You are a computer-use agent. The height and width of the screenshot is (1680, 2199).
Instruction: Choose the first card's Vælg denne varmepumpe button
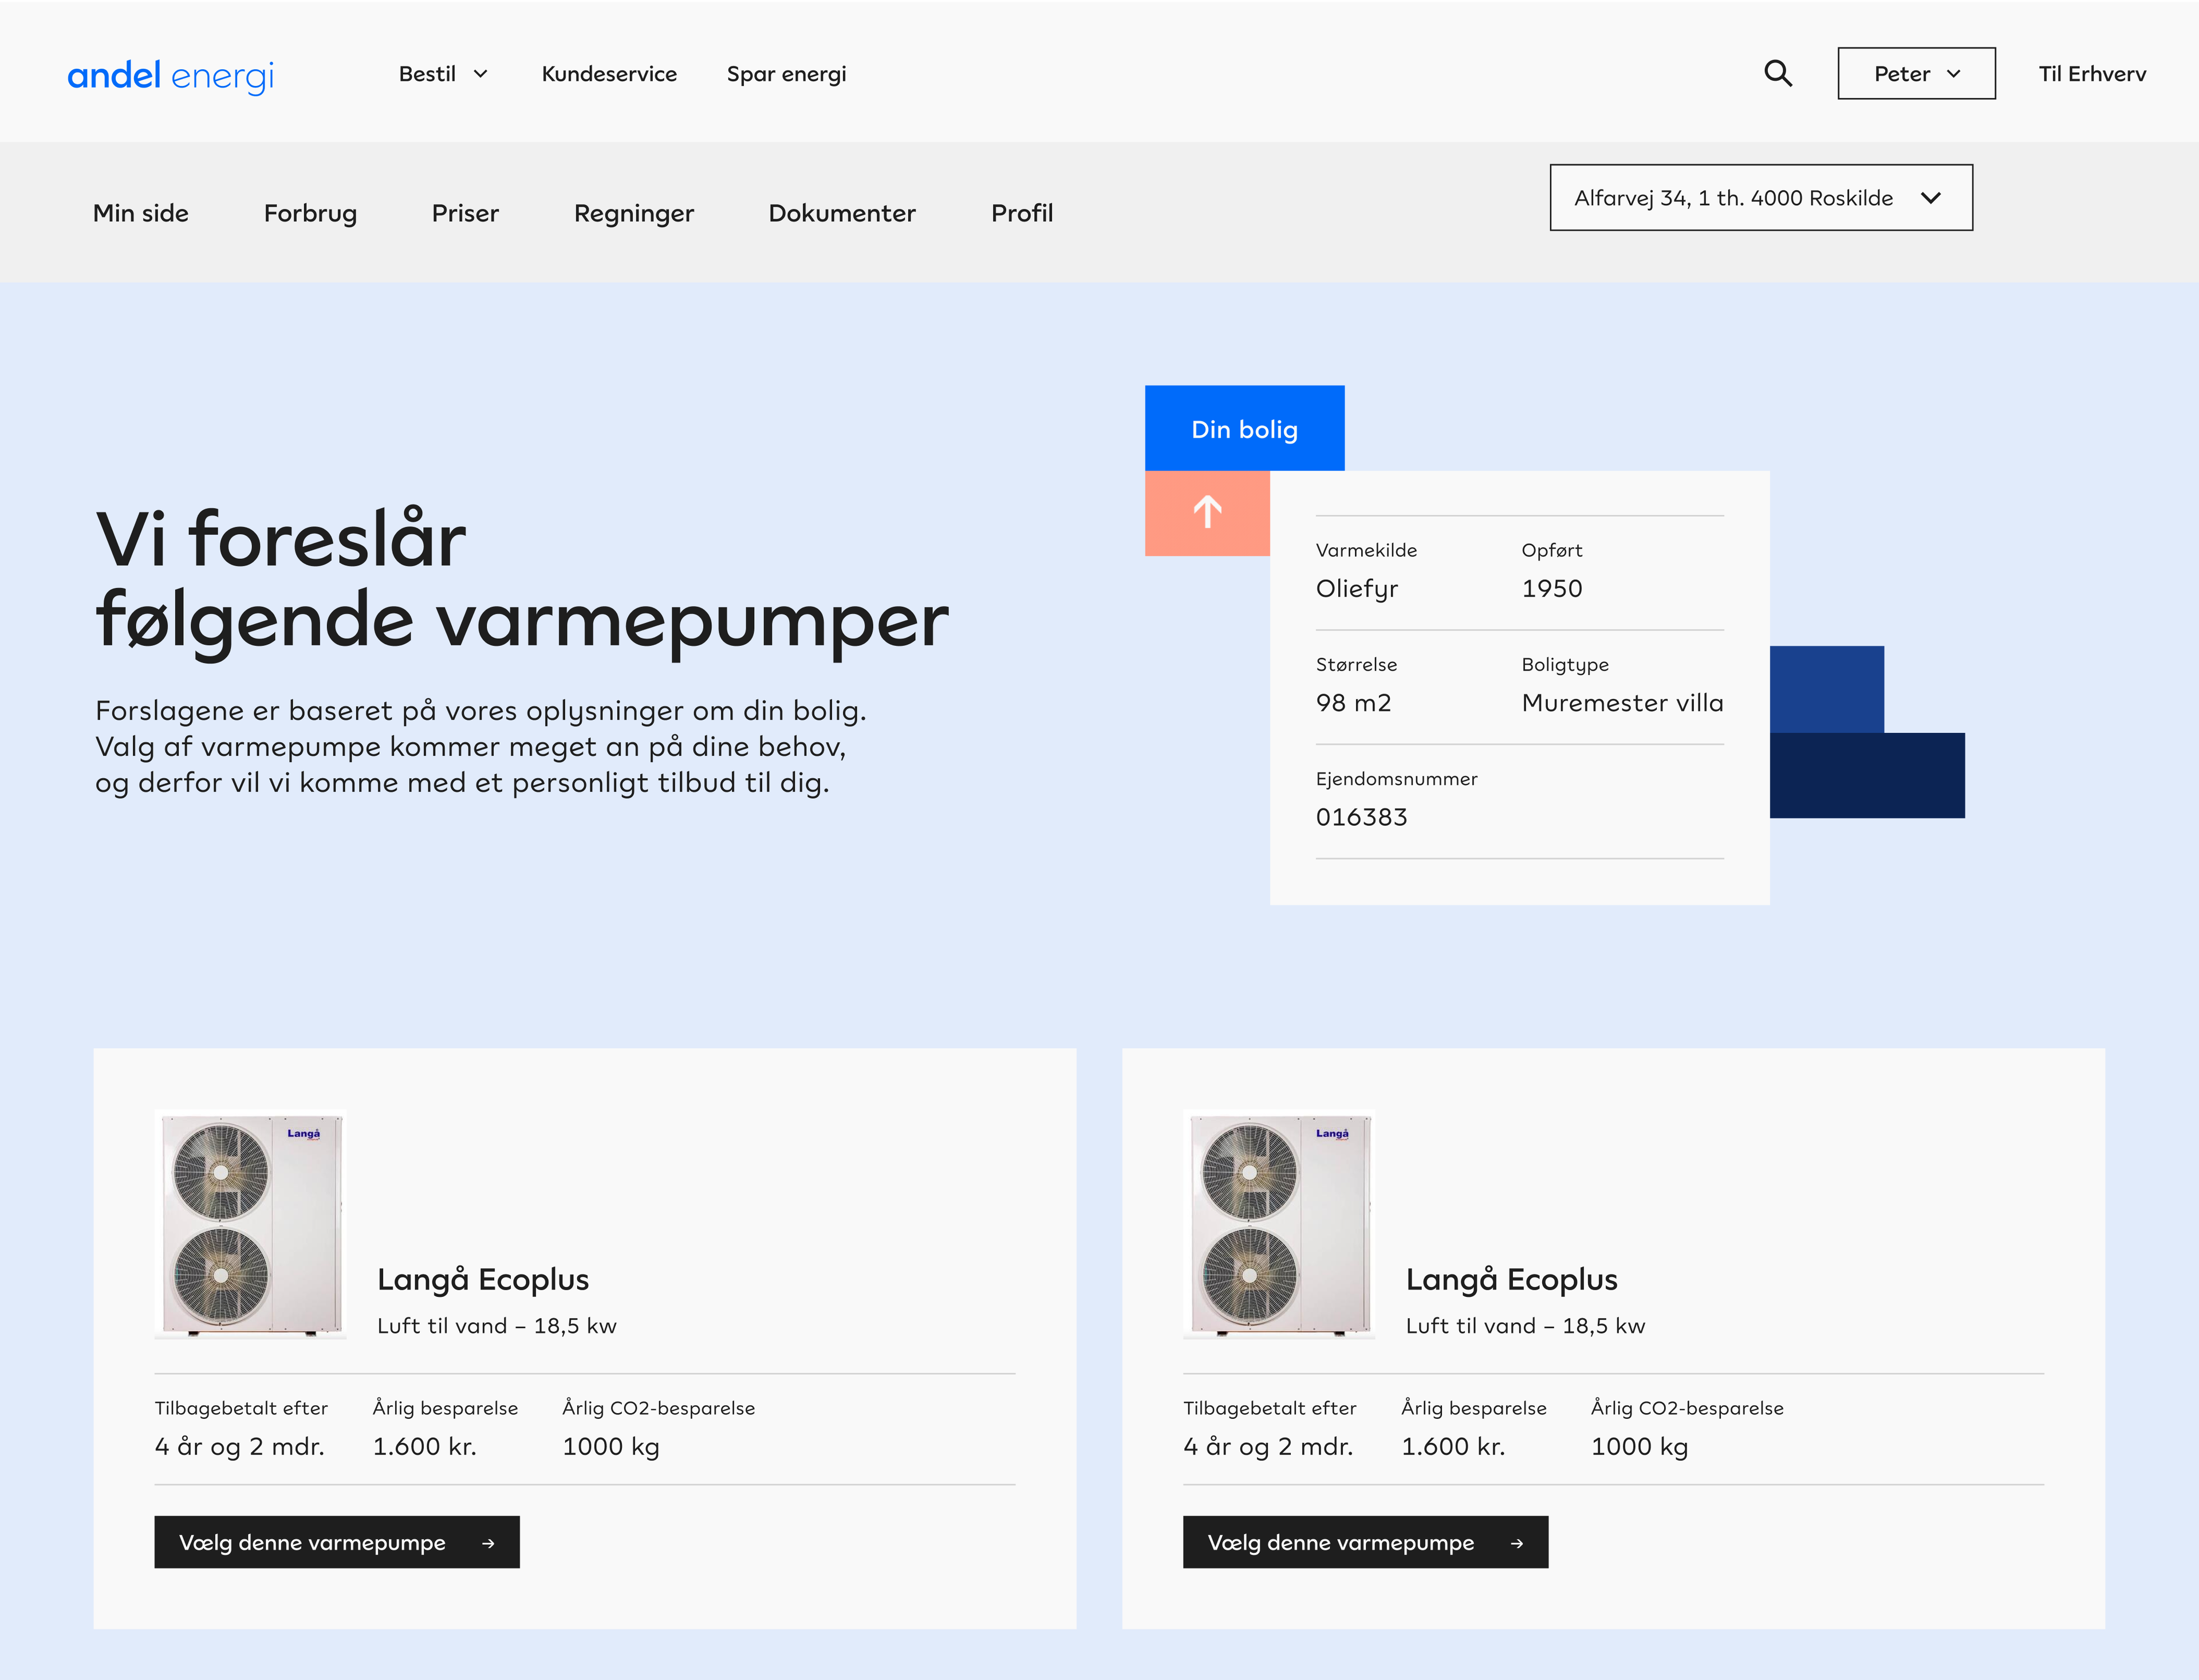[x=337, y=1542]
